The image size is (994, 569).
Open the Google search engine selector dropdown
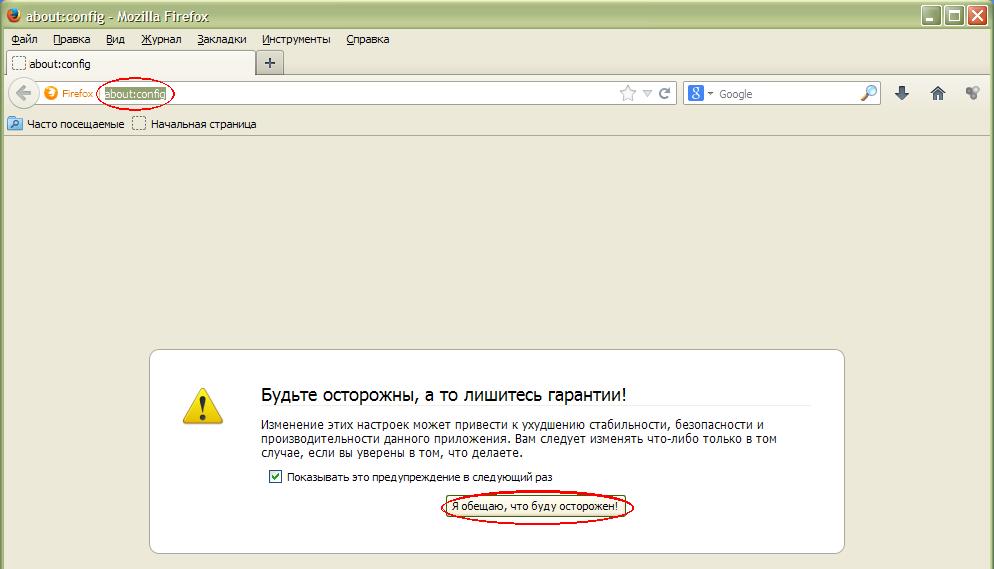tap(700, 94)
